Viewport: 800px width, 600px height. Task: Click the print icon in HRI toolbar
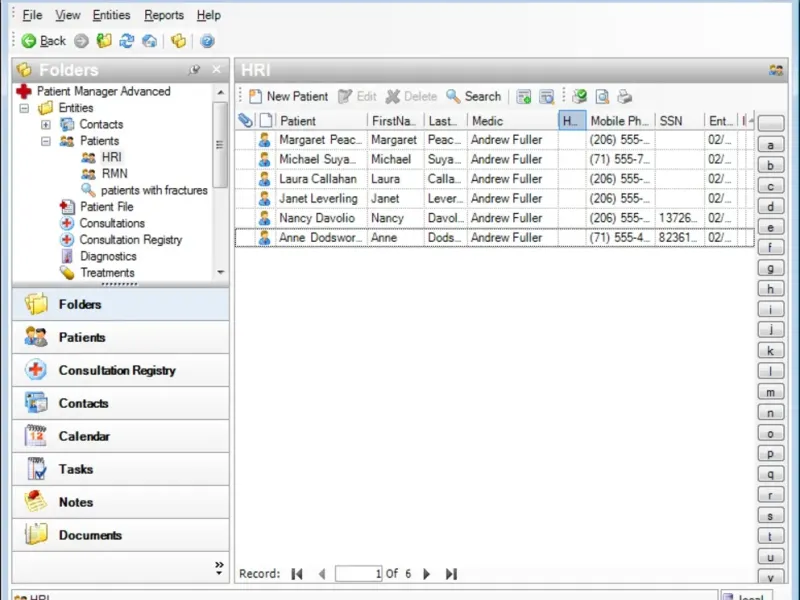(x=624, y=97)
